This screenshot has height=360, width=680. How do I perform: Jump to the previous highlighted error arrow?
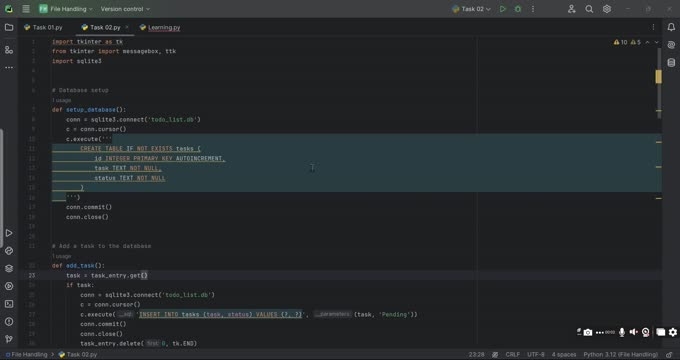point(647,42)
